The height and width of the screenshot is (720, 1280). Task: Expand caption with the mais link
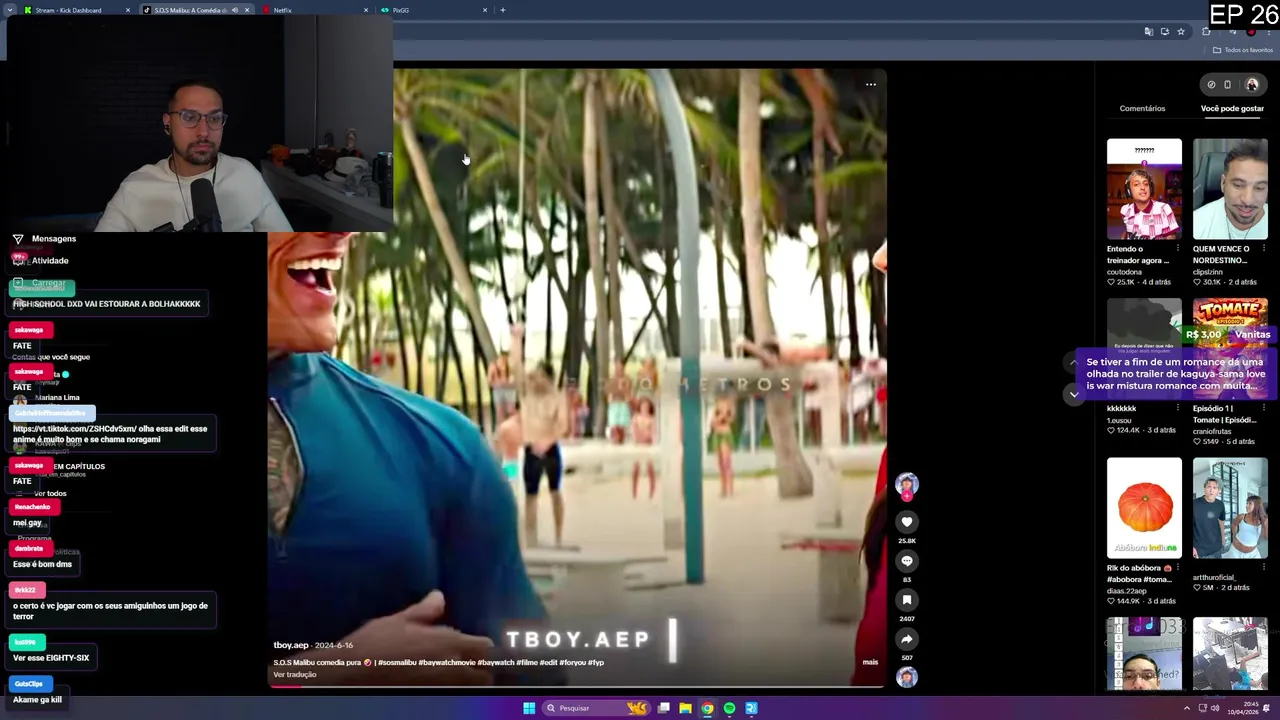[870, 662]
